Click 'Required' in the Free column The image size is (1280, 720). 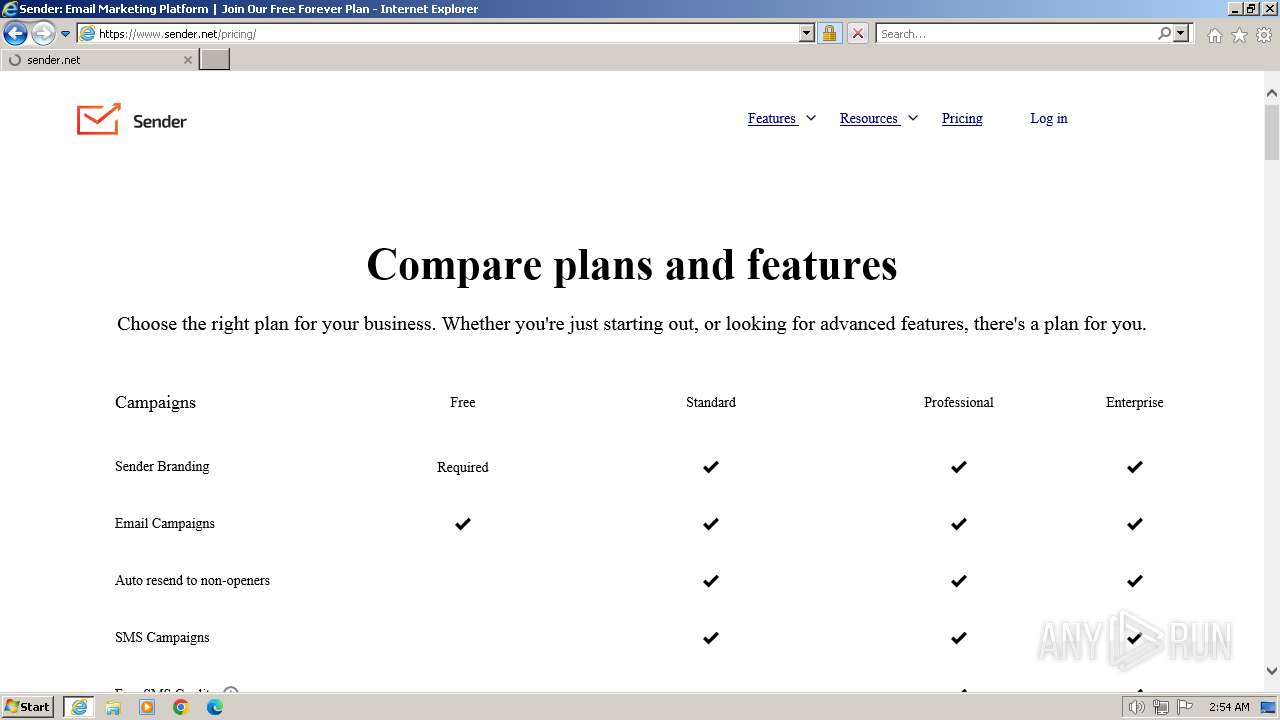[463, 467]
